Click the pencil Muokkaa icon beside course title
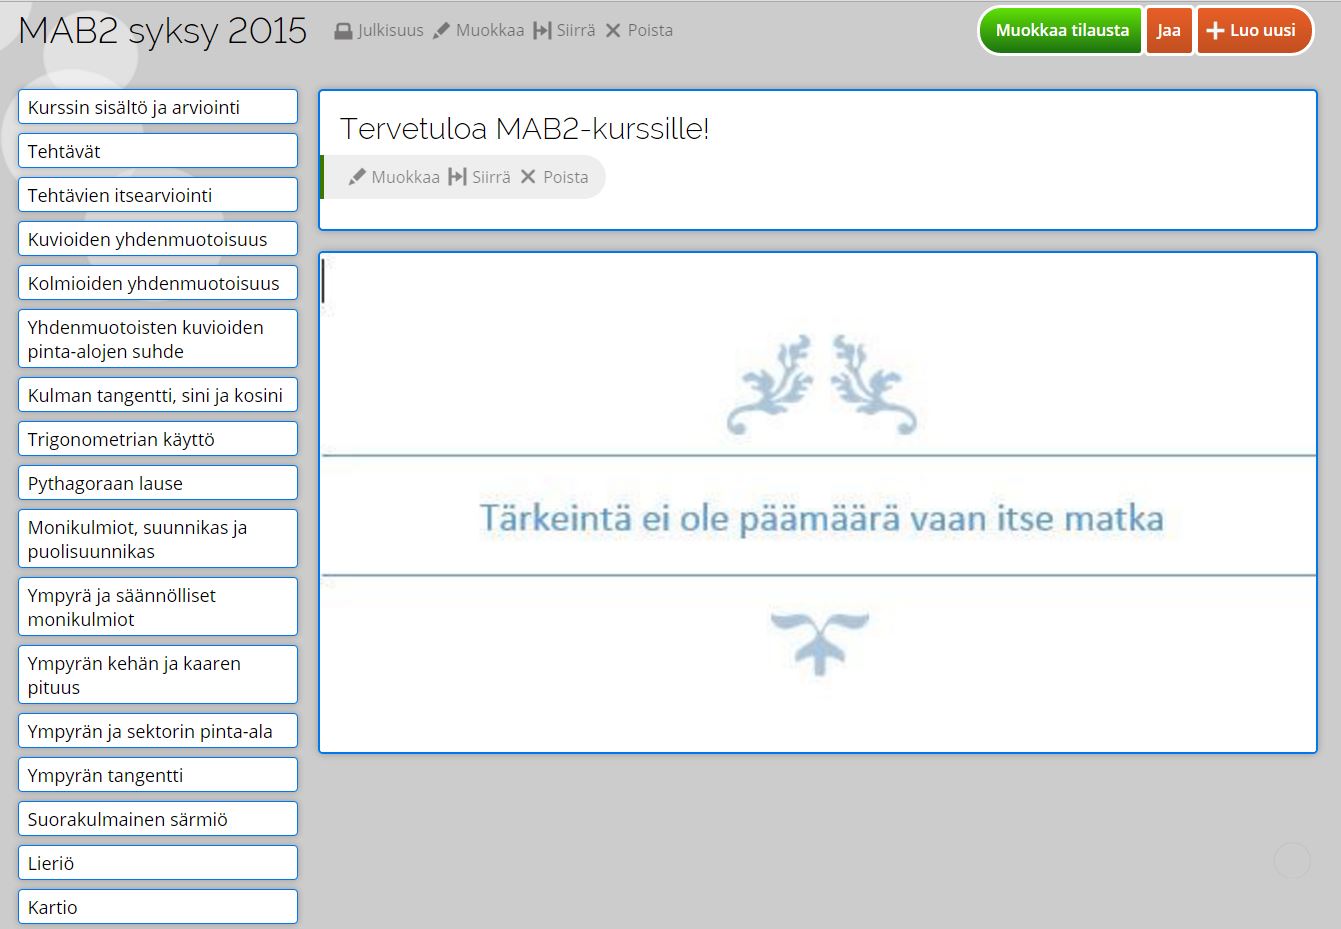This screenshot has height=929, width=1341. click(441, 31)
